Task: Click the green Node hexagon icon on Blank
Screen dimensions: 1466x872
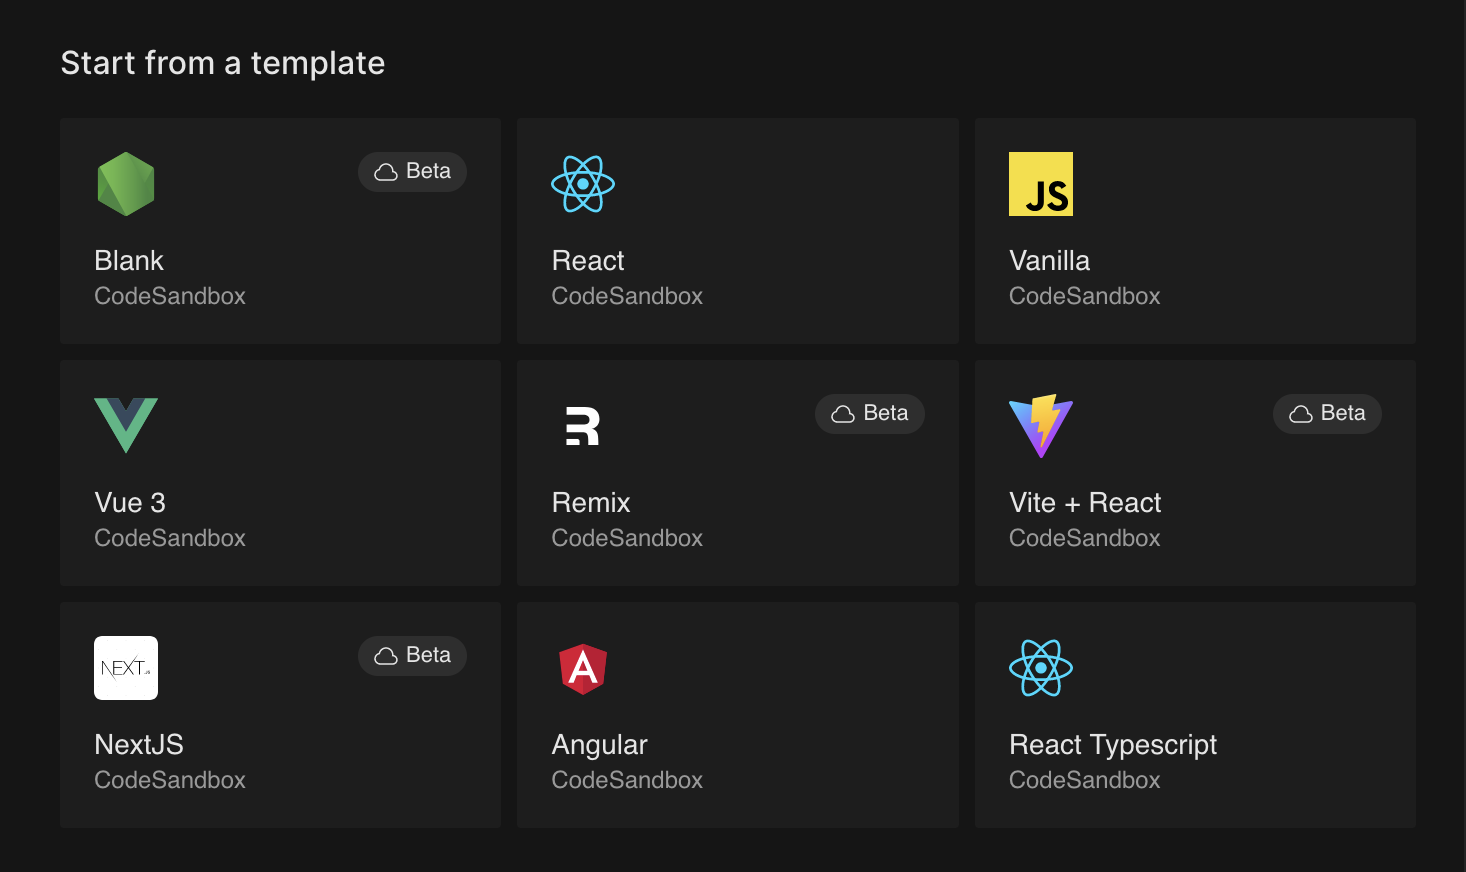Action: [126, 184]
